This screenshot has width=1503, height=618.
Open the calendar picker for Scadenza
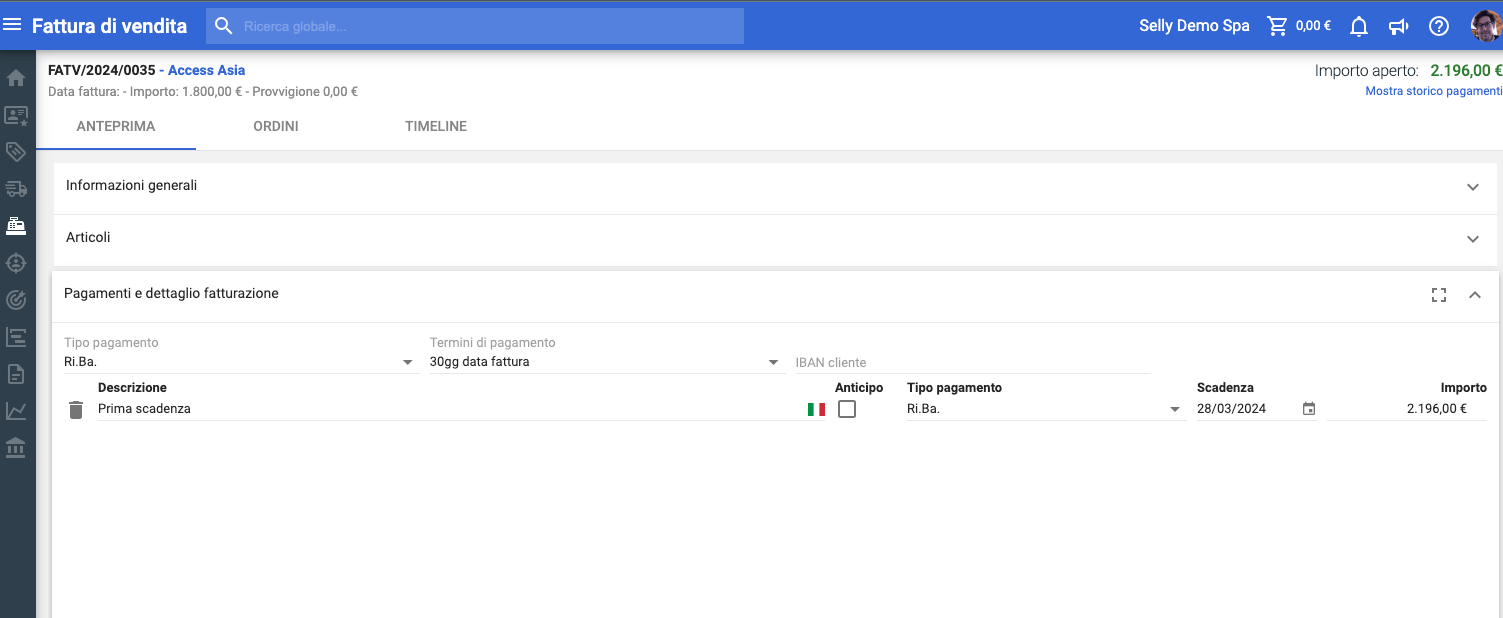tap(1309, 409)
